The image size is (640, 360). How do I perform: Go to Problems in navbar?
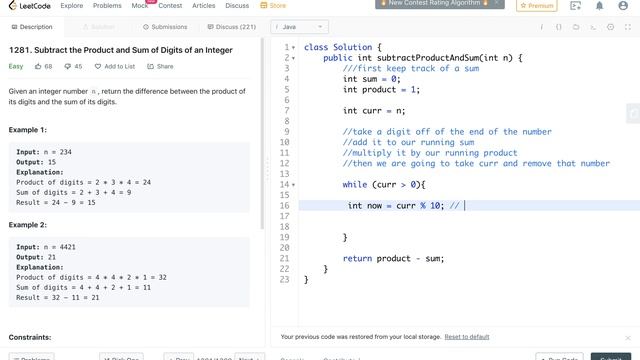pyautogui.click(x=107, y=6)
